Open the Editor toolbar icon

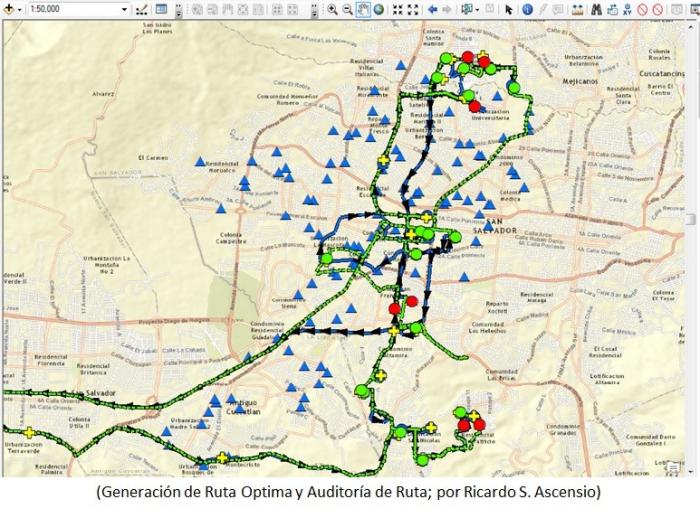[x=142, y=9]
